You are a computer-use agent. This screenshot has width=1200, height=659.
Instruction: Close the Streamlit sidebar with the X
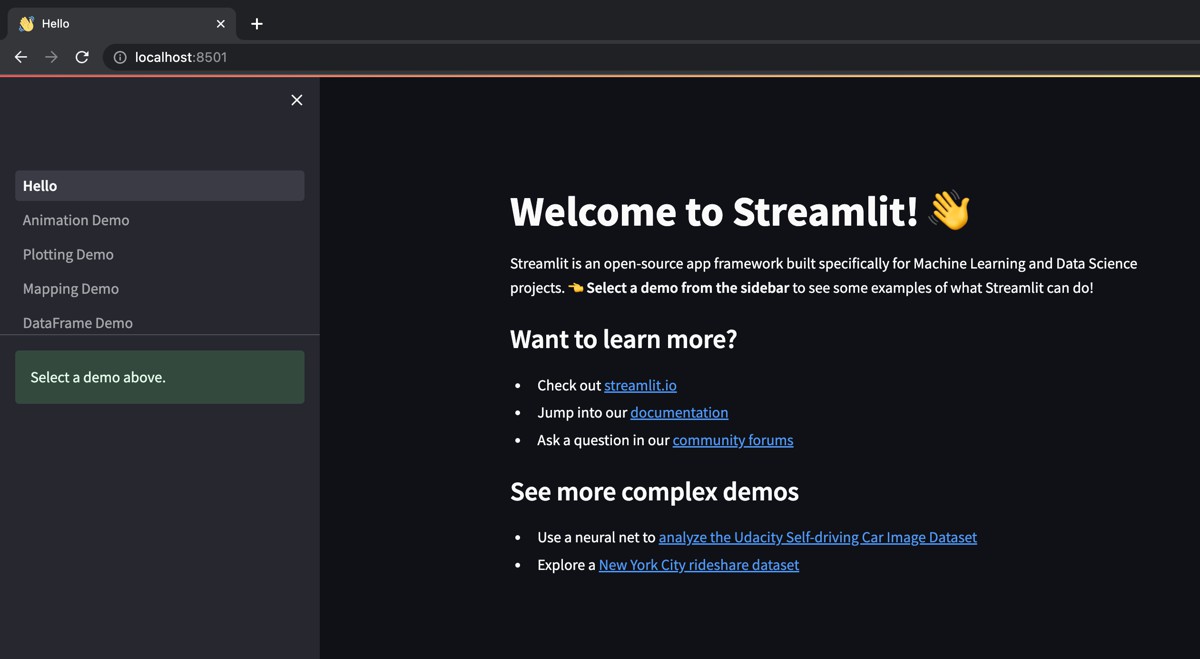click(296, 100)
